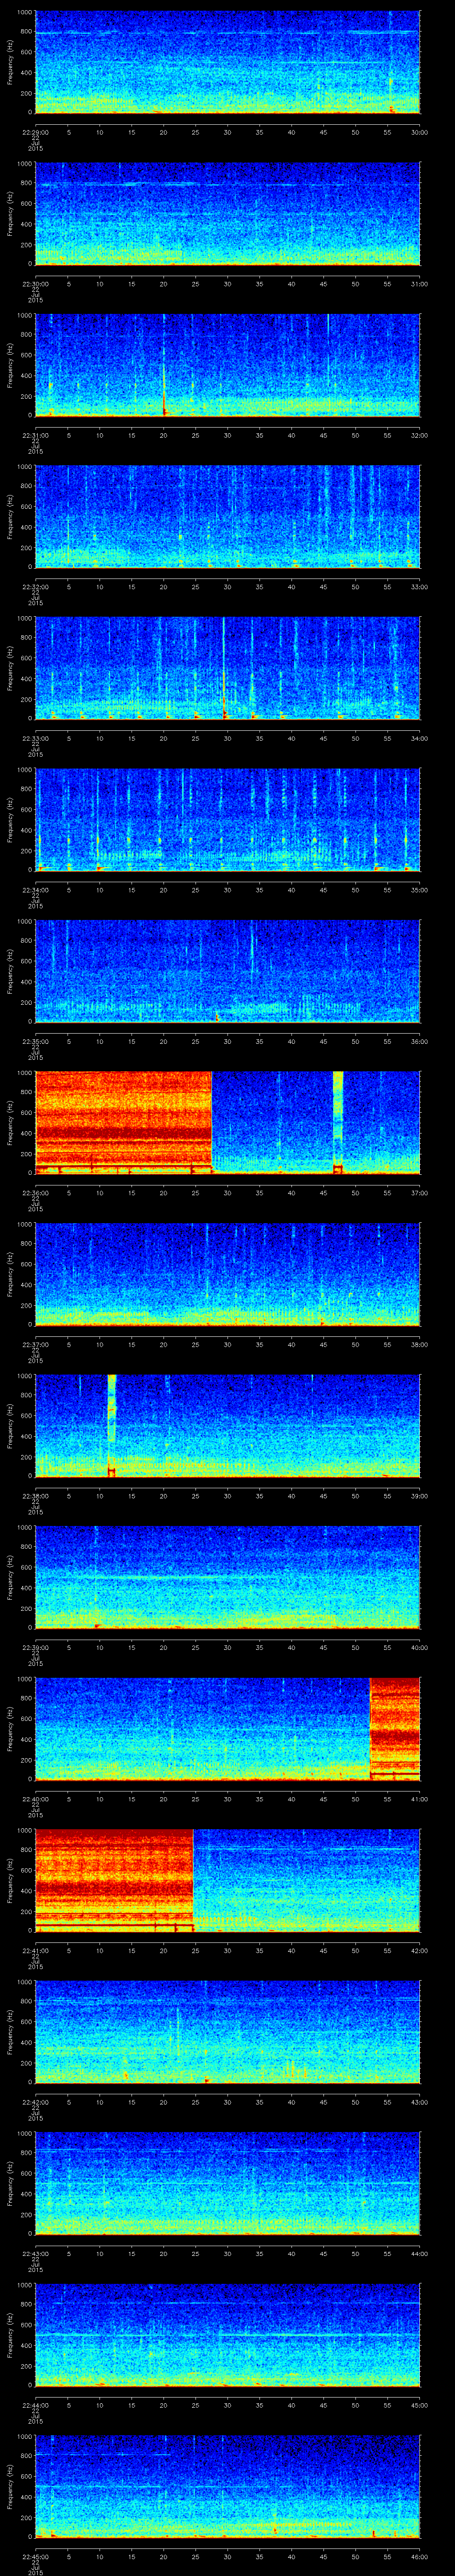Click the 22:35:00 start time label
455x2576 pixels.
coord(35,1042)
